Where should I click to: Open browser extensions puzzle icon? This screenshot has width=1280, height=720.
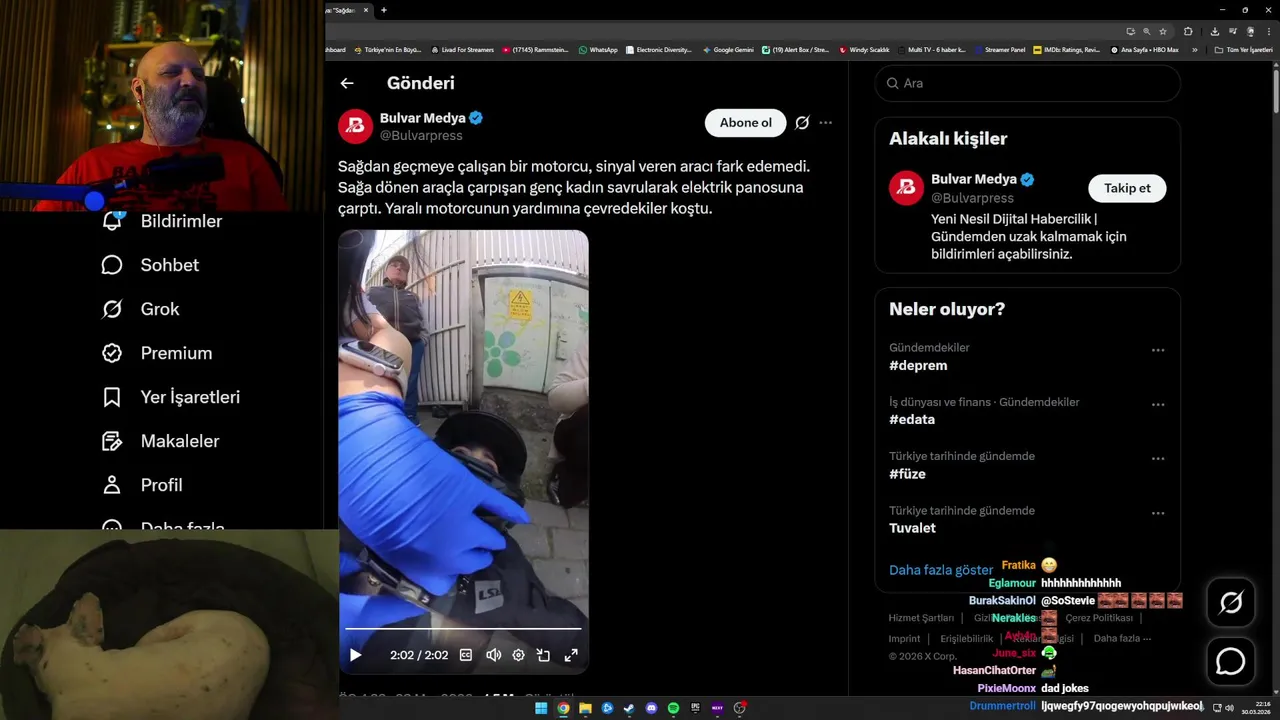(1188, 31)
